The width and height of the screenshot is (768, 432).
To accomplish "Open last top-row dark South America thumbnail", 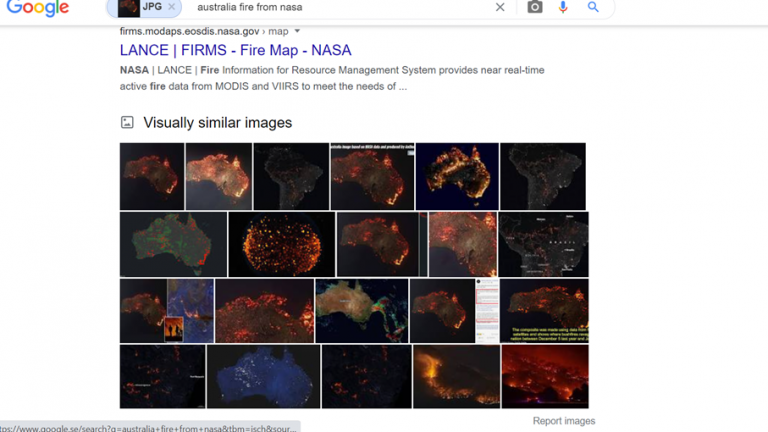I will [x=543, y=176].
